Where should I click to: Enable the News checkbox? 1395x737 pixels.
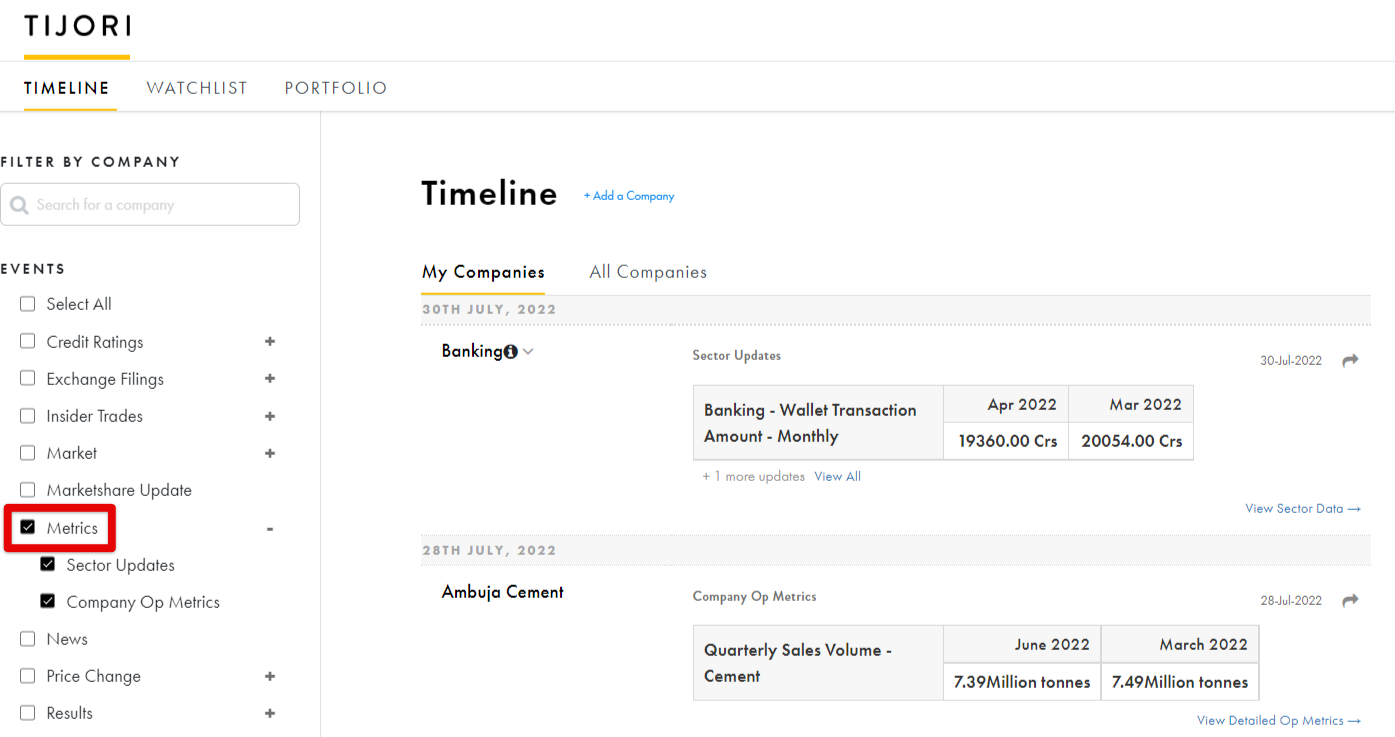coord(27,638)
